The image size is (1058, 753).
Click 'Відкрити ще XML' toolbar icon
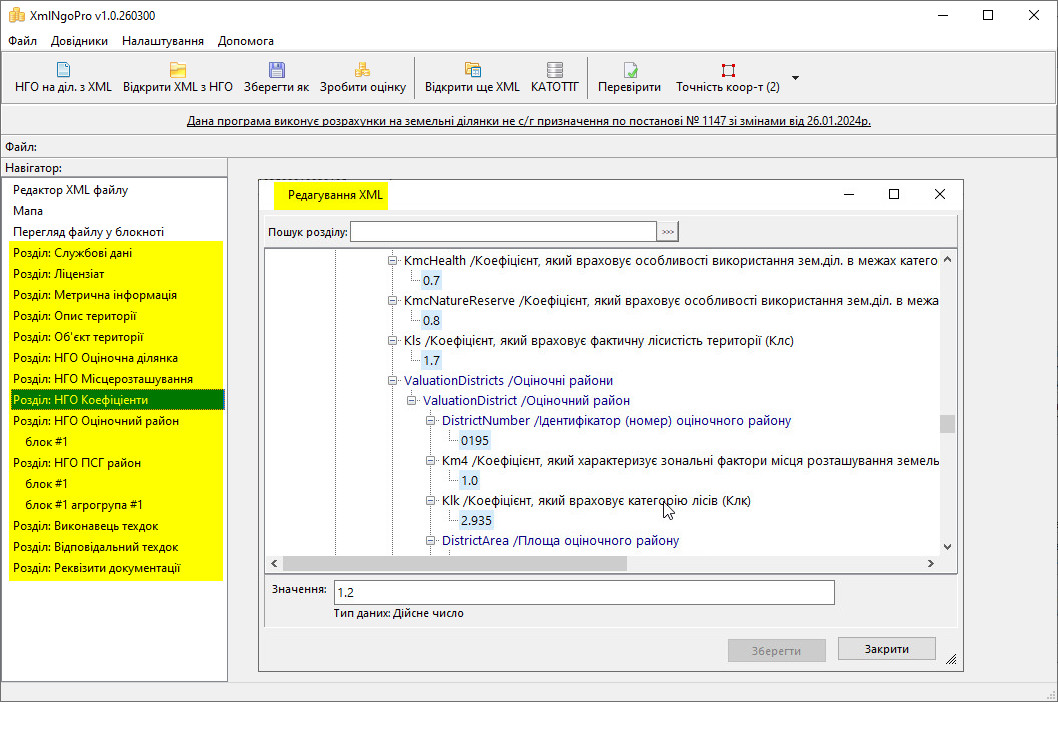tap(472, 70)
